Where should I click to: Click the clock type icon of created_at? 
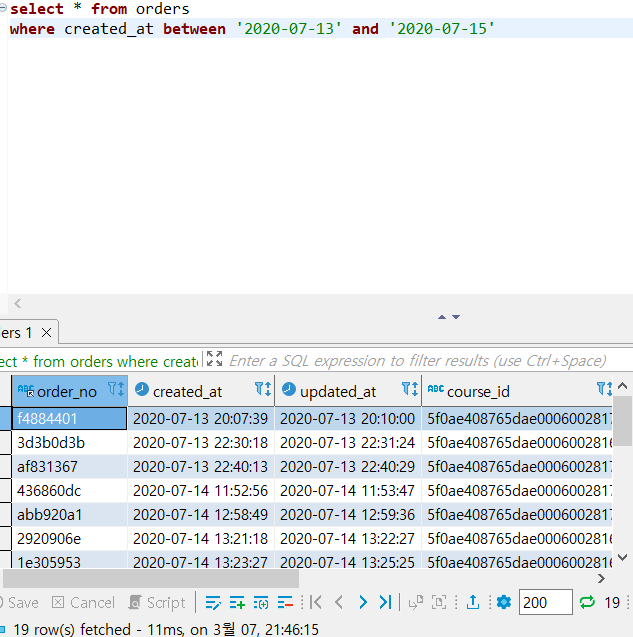[142, 389]
